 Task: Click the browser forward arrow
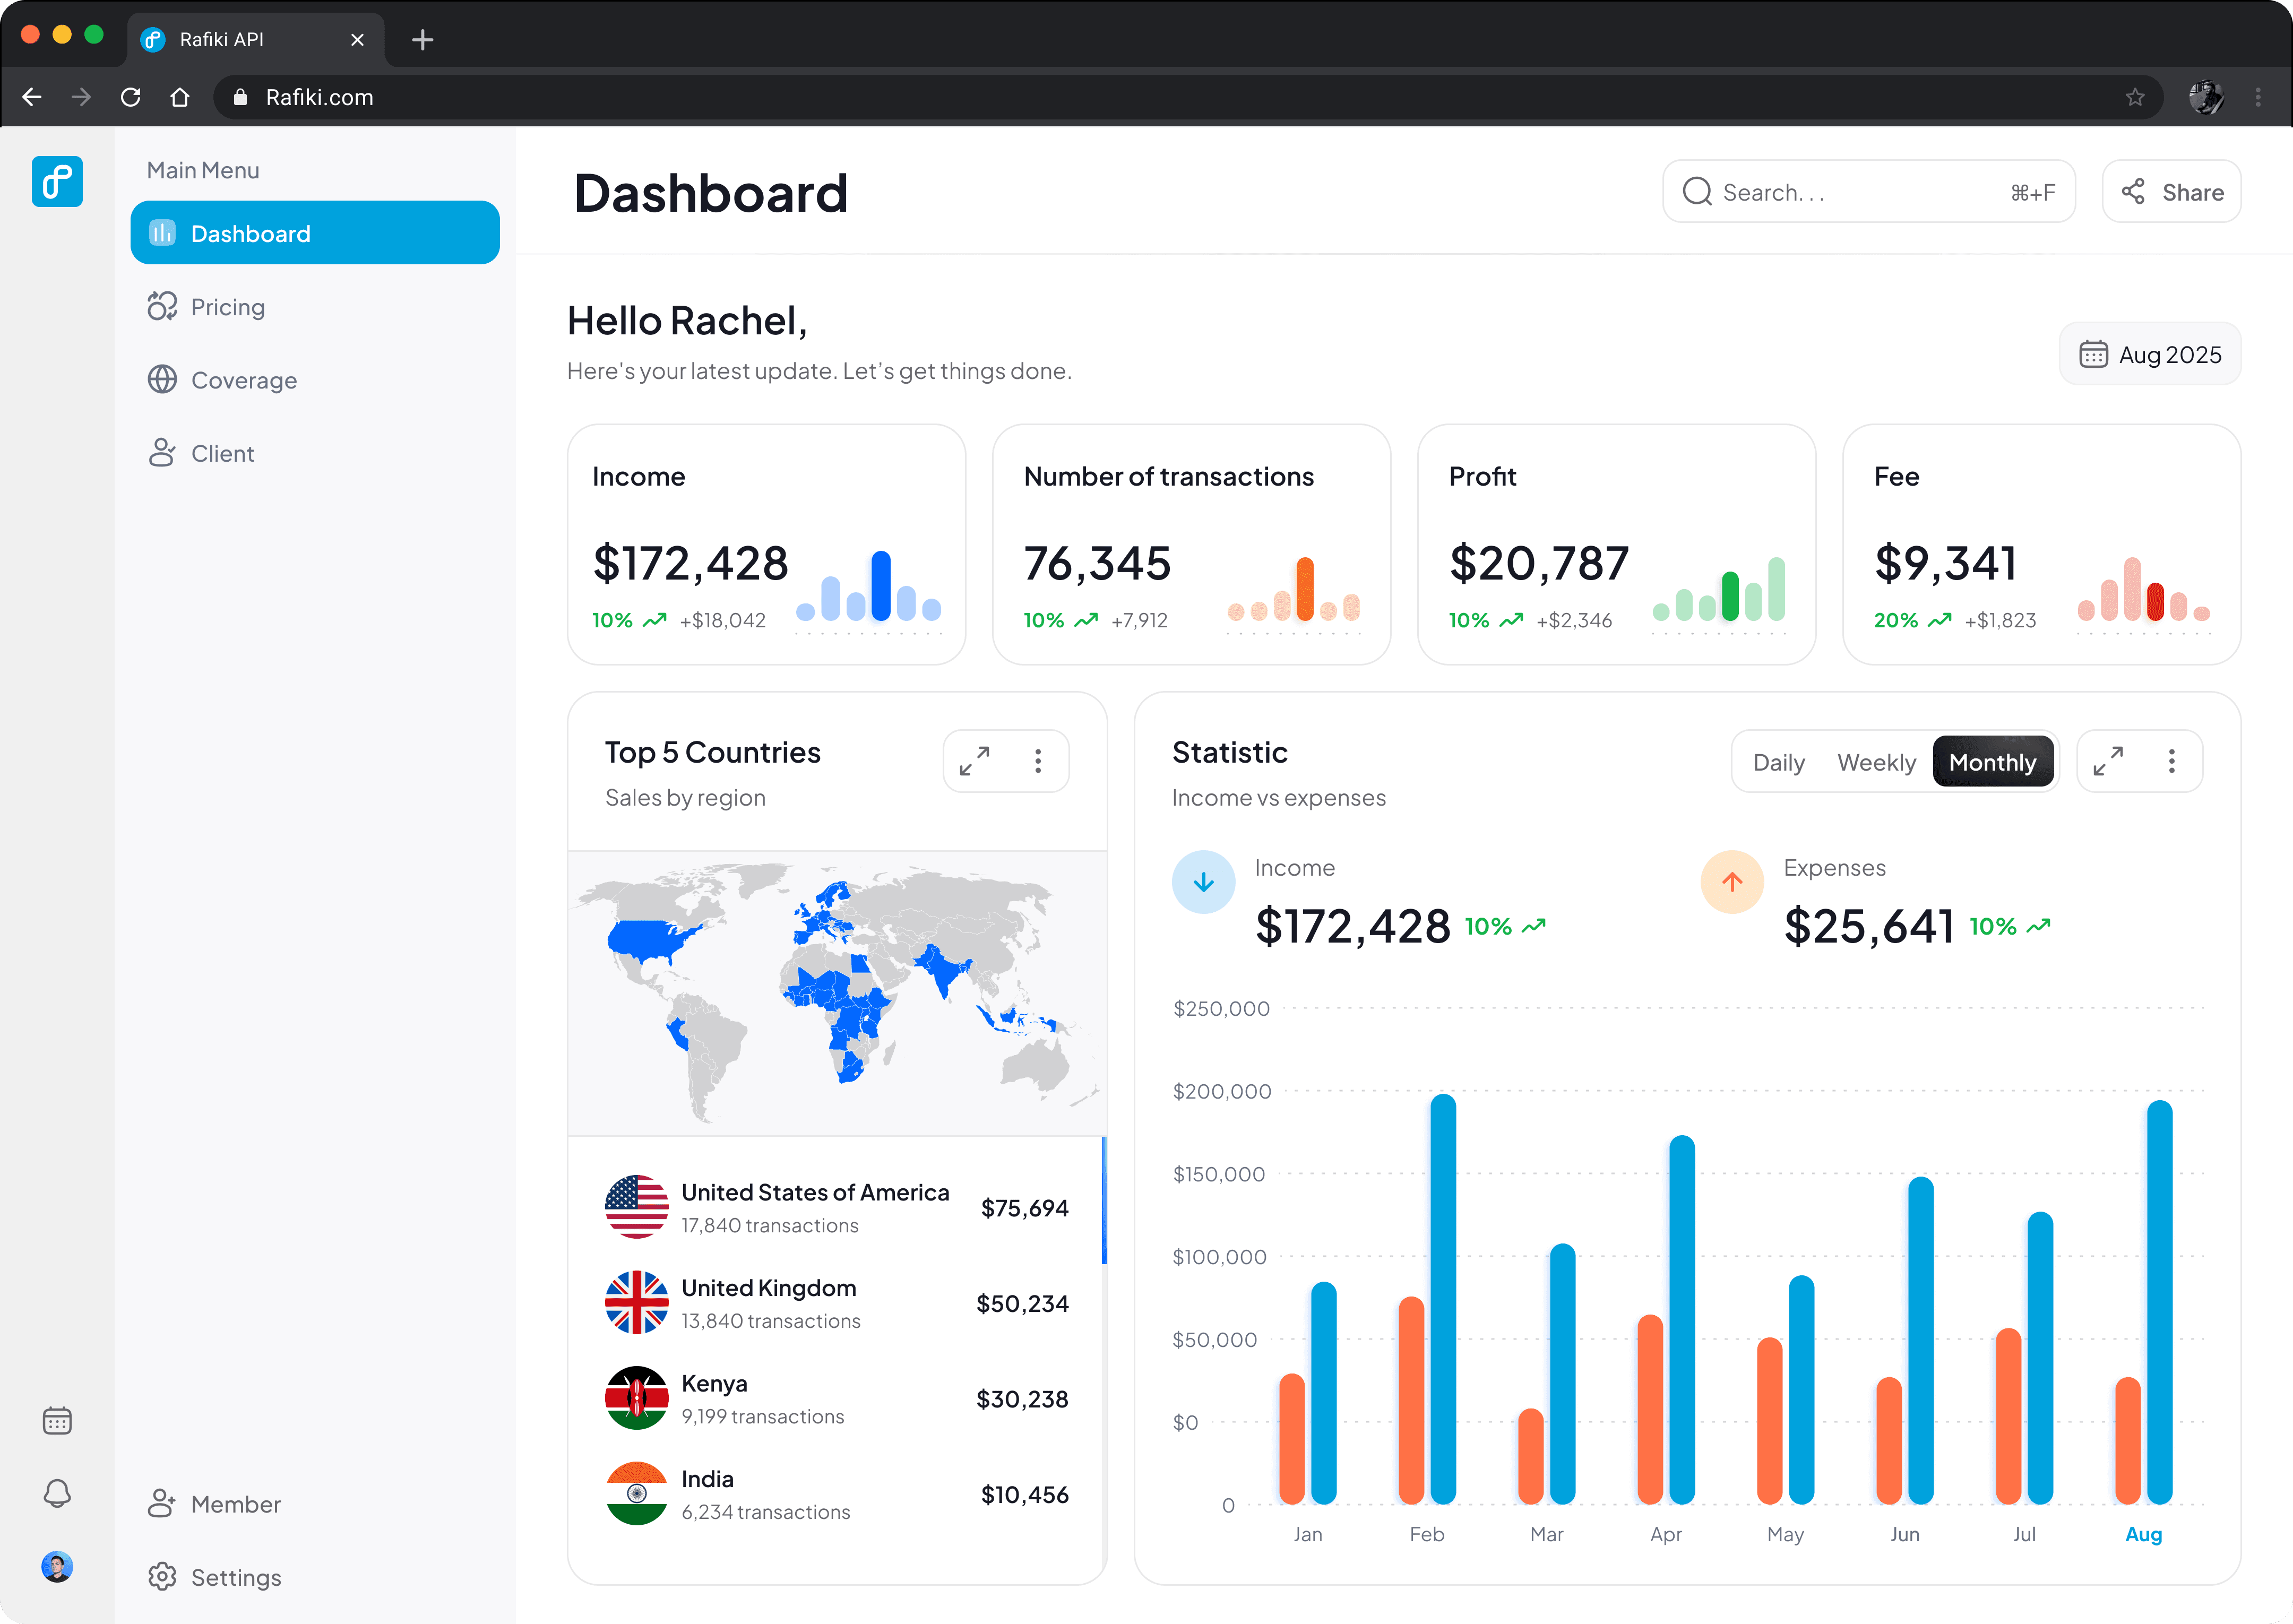pos(81,97)
